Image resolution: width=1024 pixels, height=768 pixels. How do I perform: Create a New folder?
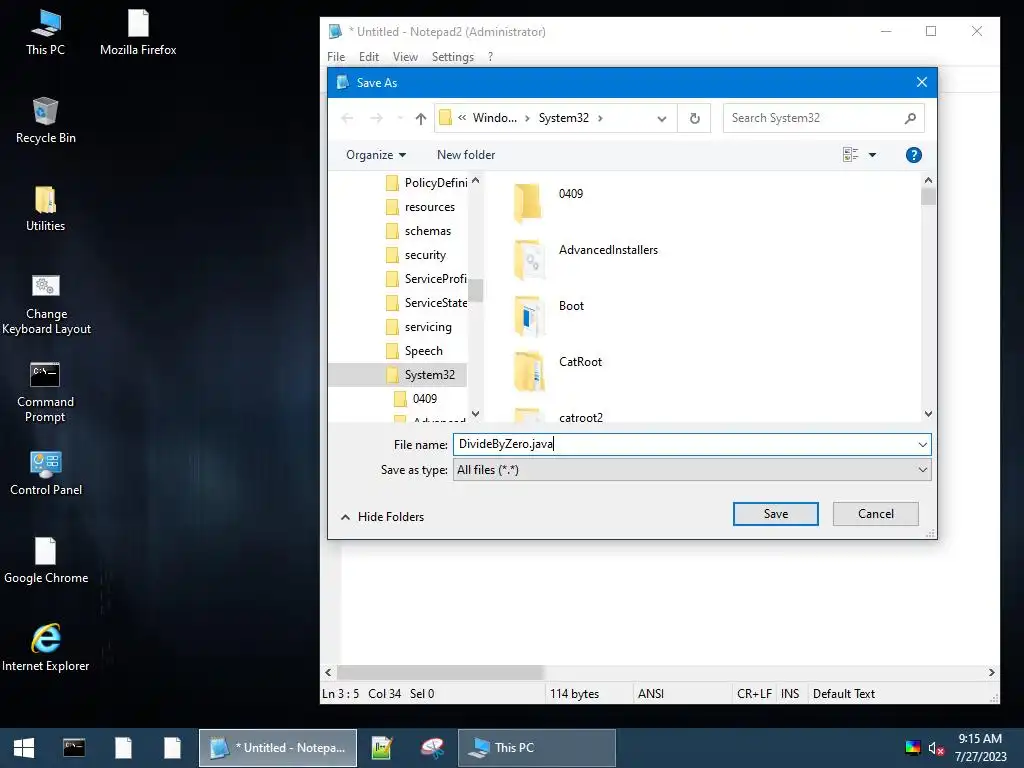466,155
